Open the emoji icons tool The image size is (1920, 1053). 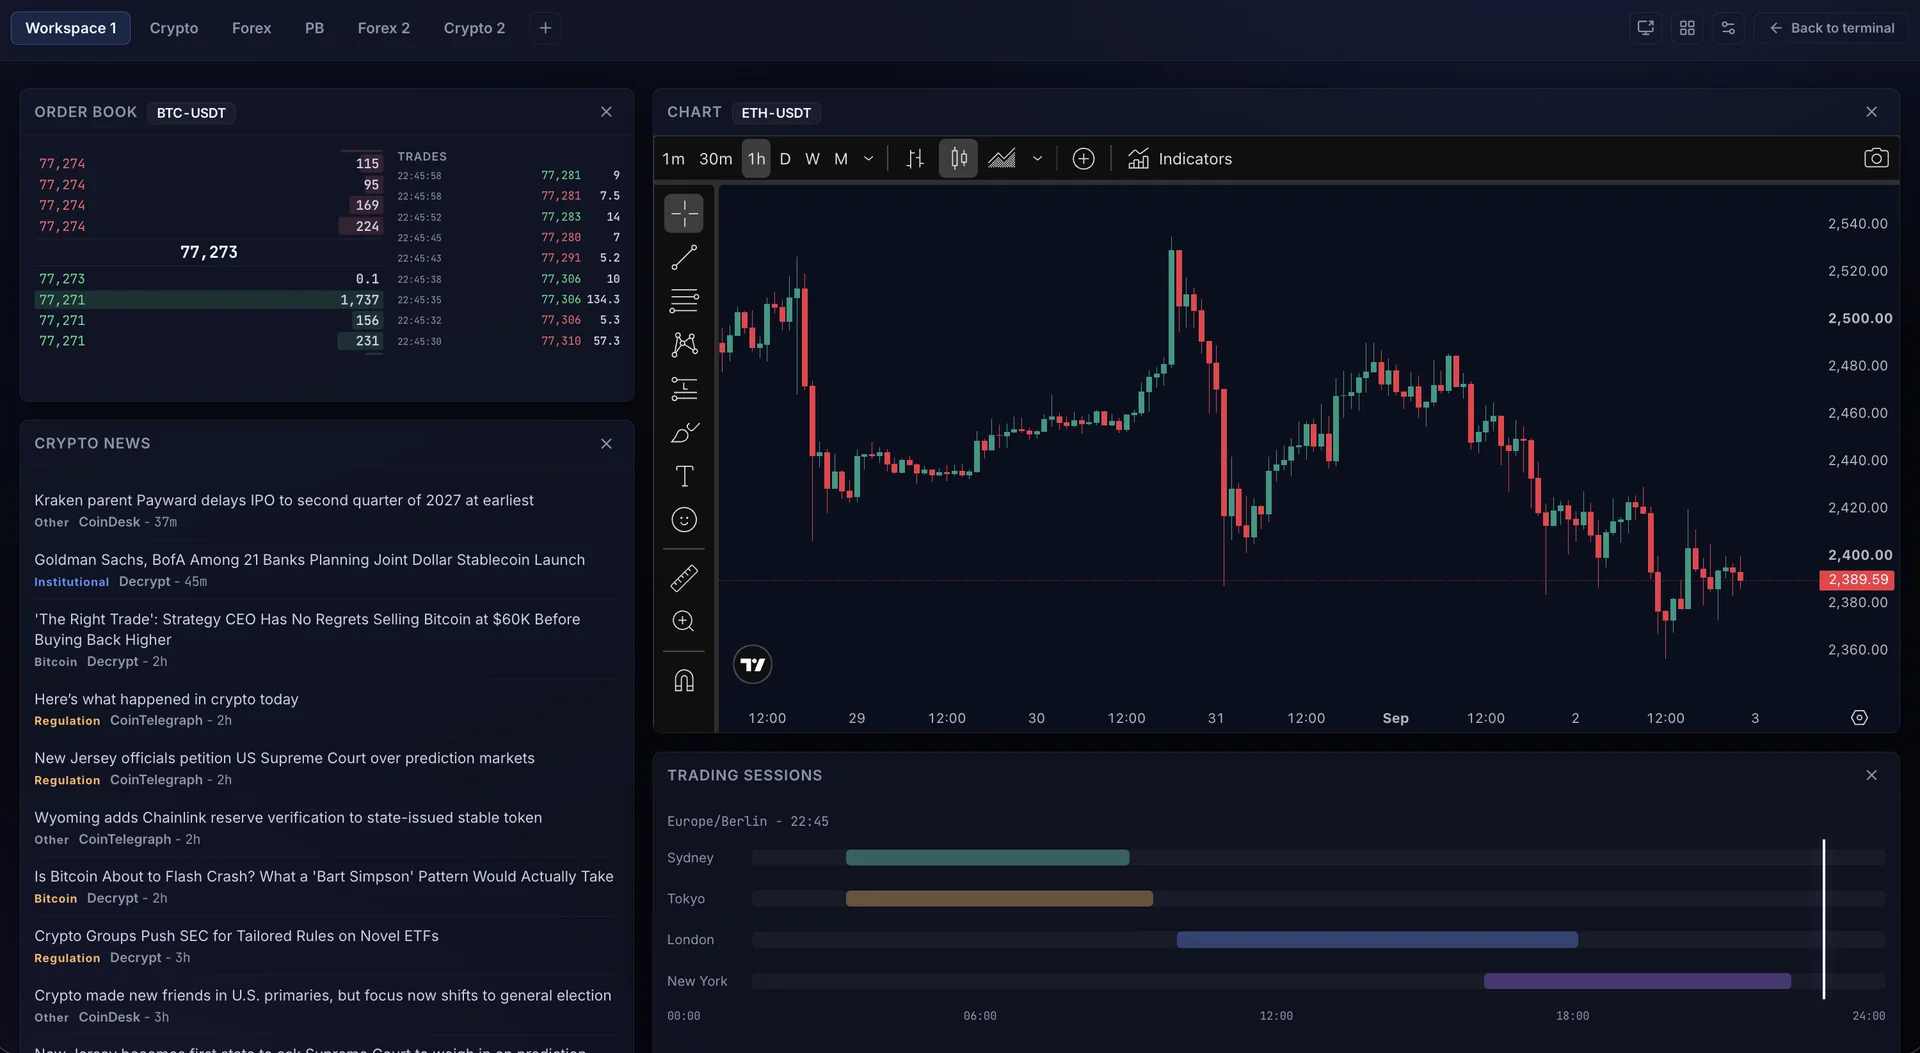coord(684,520)
